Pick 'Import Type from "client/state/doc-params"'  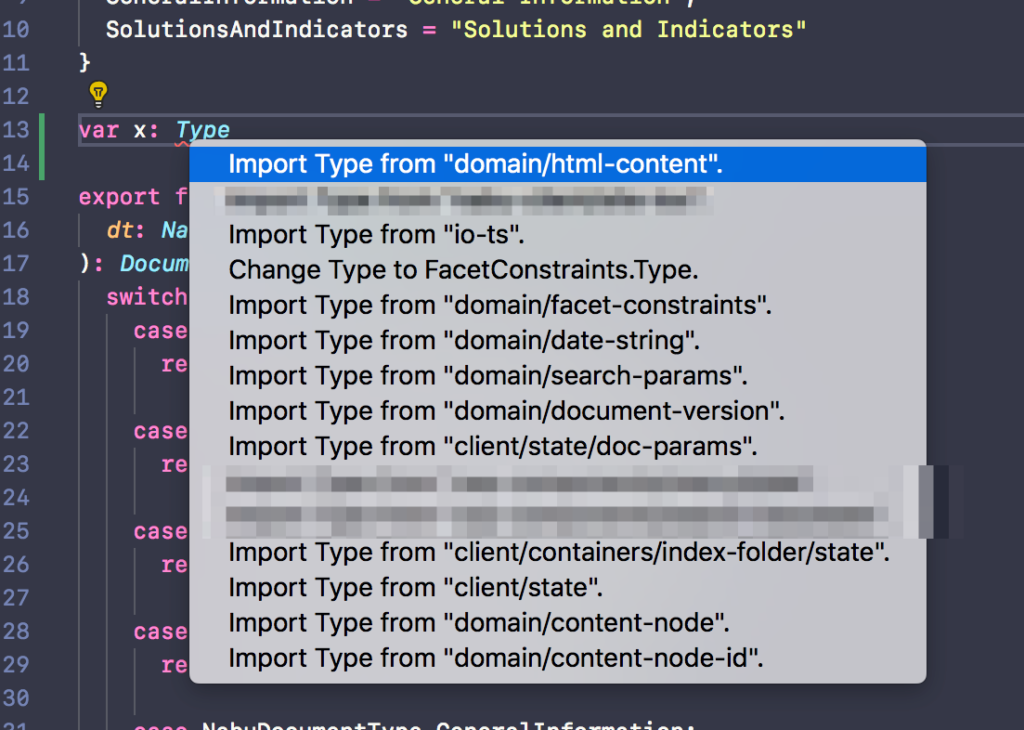492,446
